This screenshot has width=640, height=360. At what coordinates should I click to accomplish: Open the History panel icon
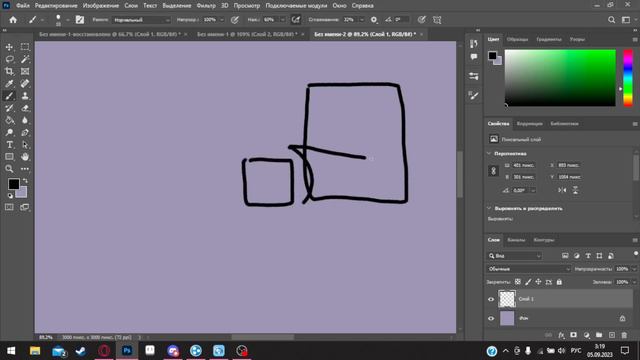pyautogui.click(x=473, y=44)
